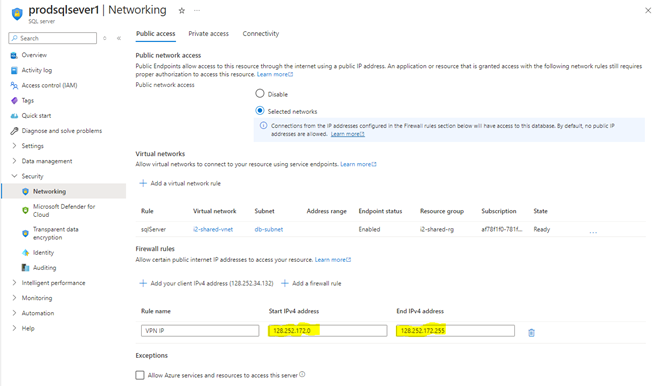Open the Identity page

[x=43, y=253]
